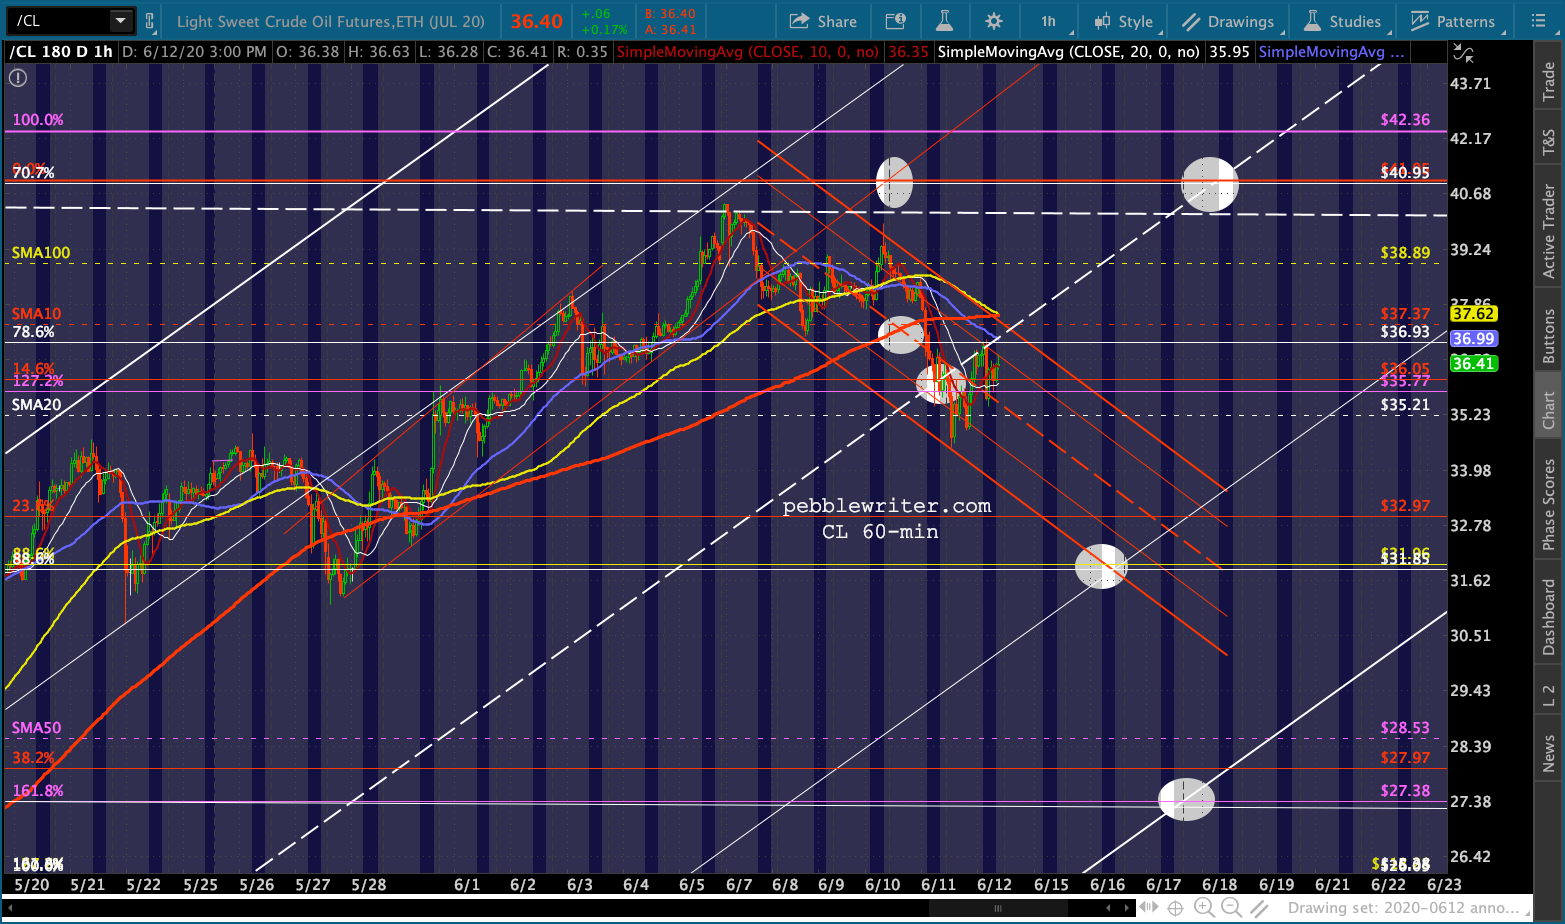Click the $32.97 level label
Image resolution: width=1565 pixels, height=924 pixels.
click(x=1405, y=506)
